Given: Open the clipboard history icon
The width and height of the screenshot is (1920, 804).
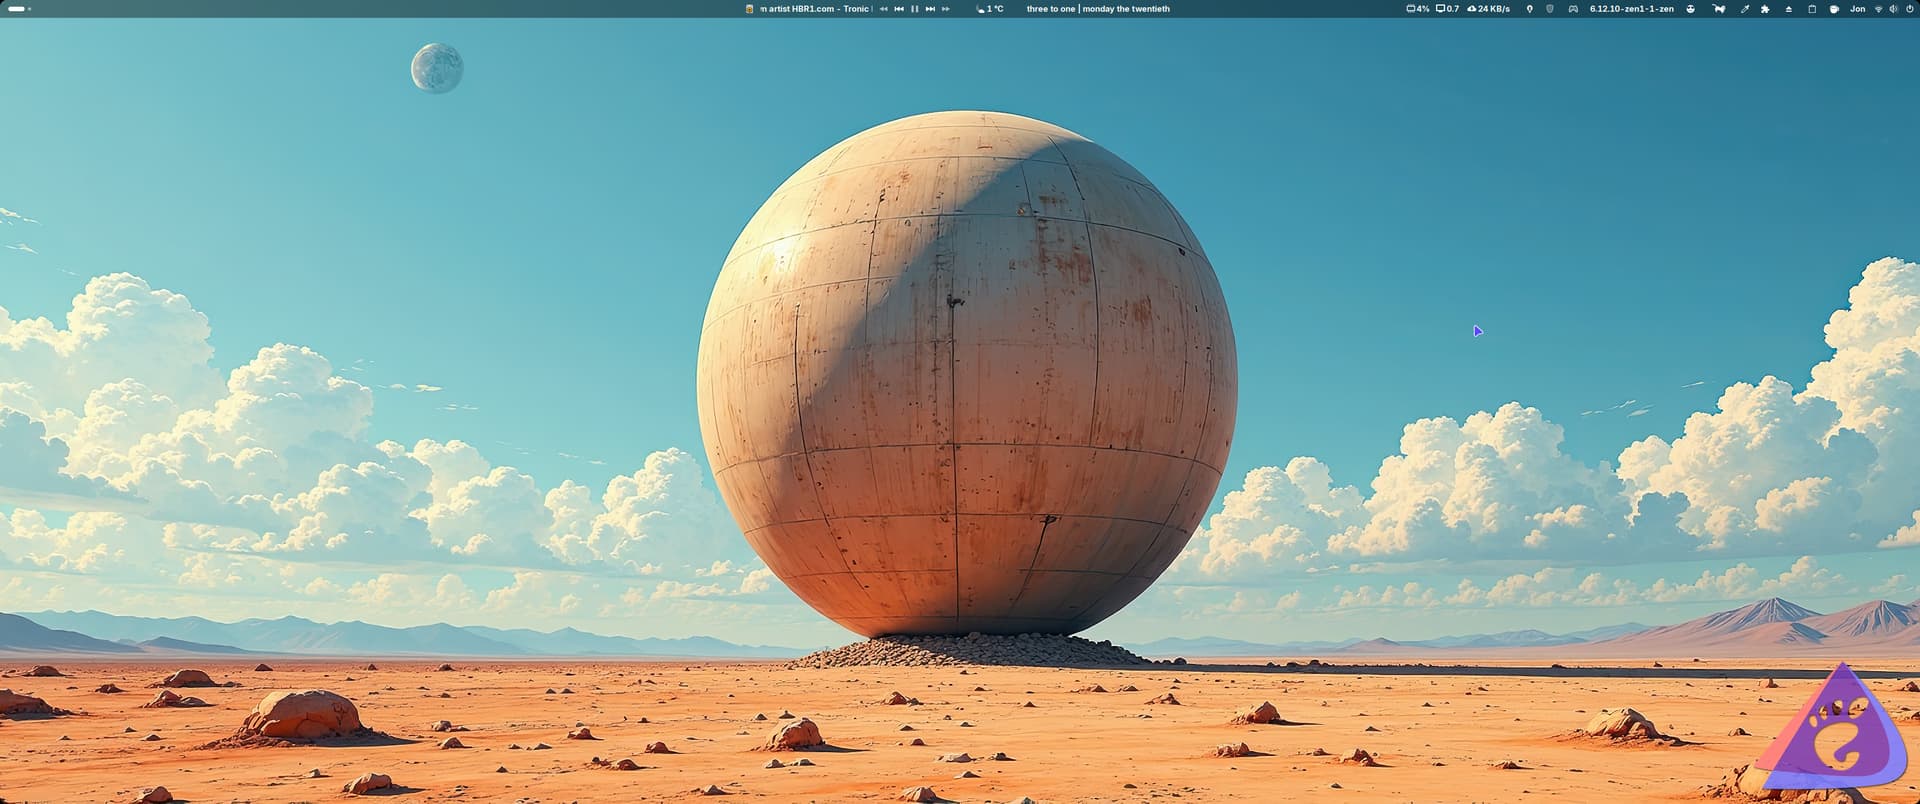Looking at the screenshot, I should pos(1812,9).
